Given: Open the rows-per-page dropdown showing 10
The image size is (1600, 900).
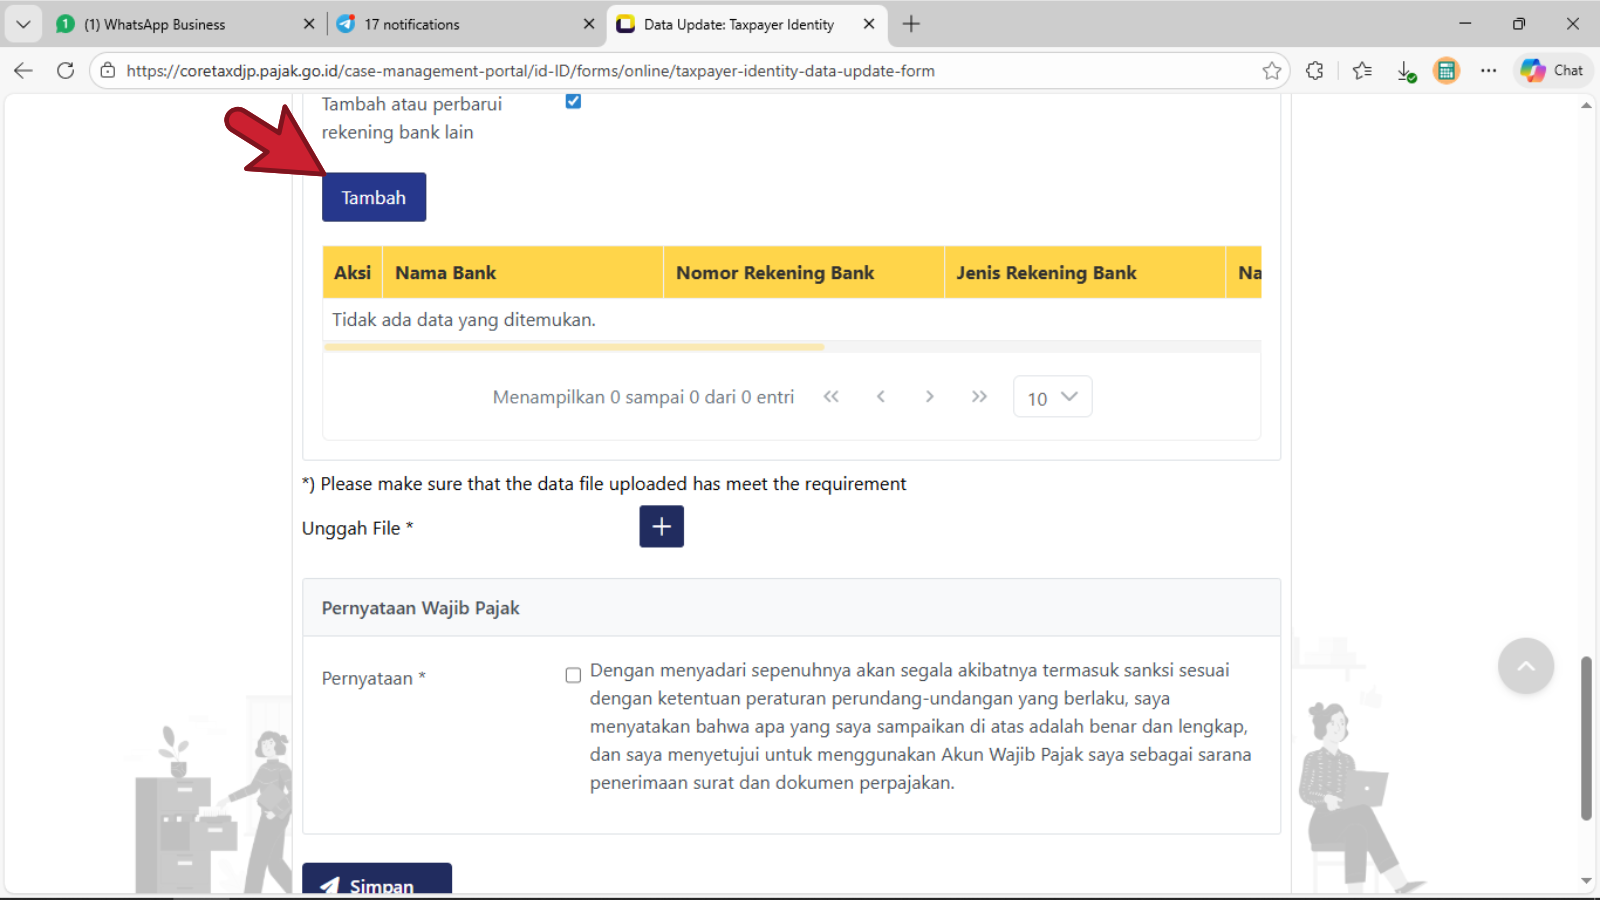Looking at the screenshot, I should pyautogui.click(x=1052, y=397).
